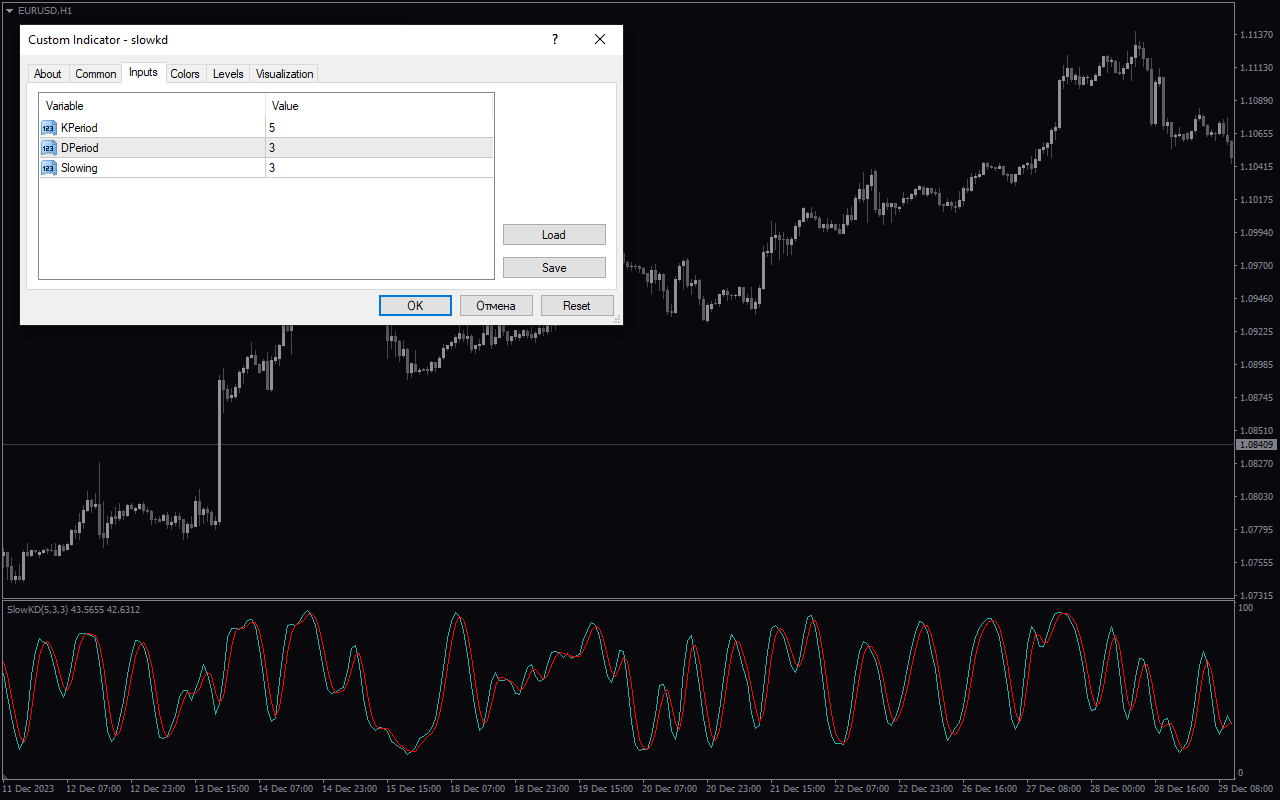
Task: Click the DPeriod variable icon
Action: (x=49, y=148)
